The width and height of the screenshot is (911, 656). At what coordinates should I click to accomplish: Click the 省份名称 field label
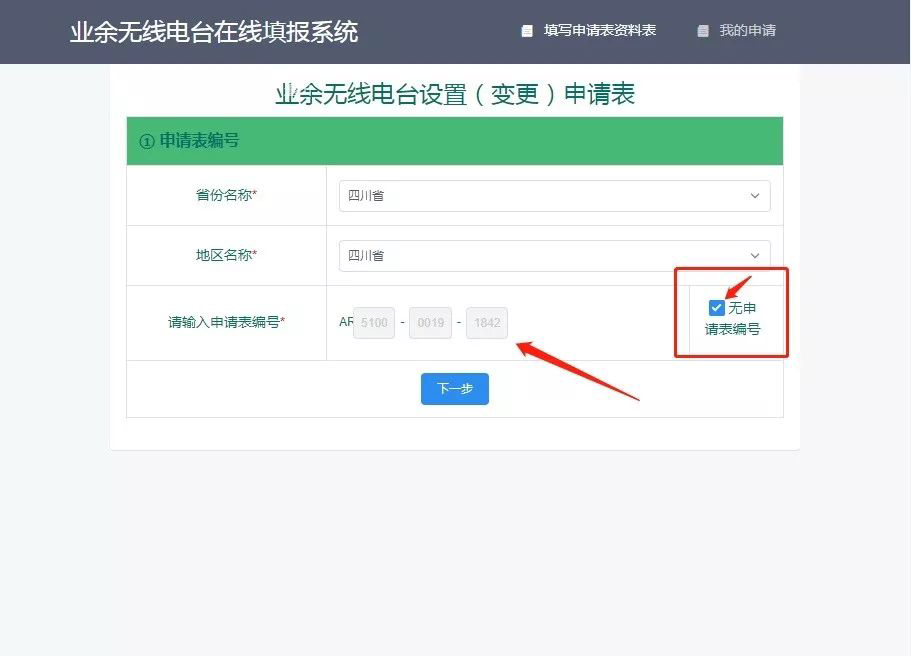pos(226,196)
